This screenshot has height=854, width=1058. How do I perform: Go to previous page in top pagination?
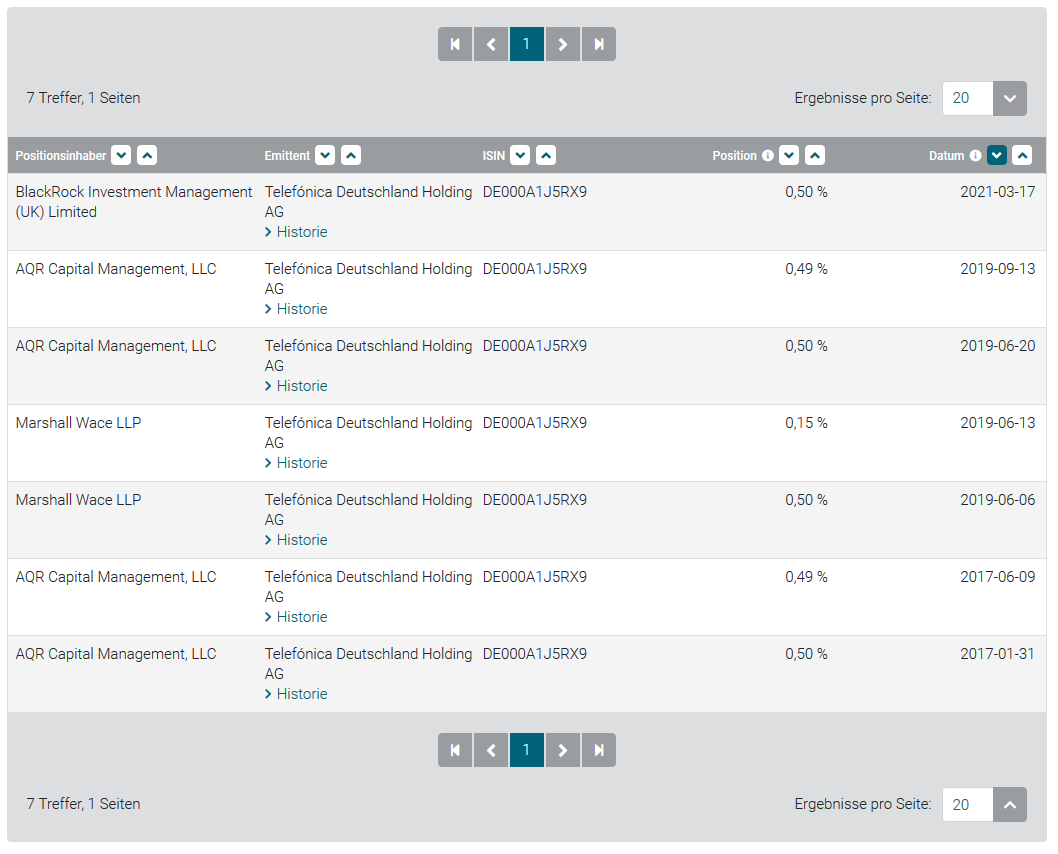click(x=491, y=45)
